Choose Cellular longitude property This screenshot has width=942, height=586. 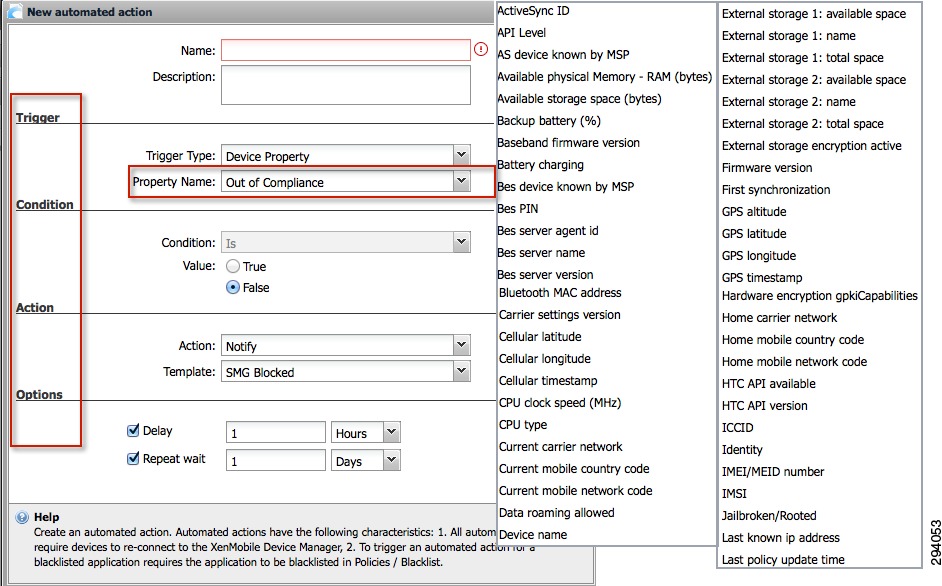click(545, 359)
